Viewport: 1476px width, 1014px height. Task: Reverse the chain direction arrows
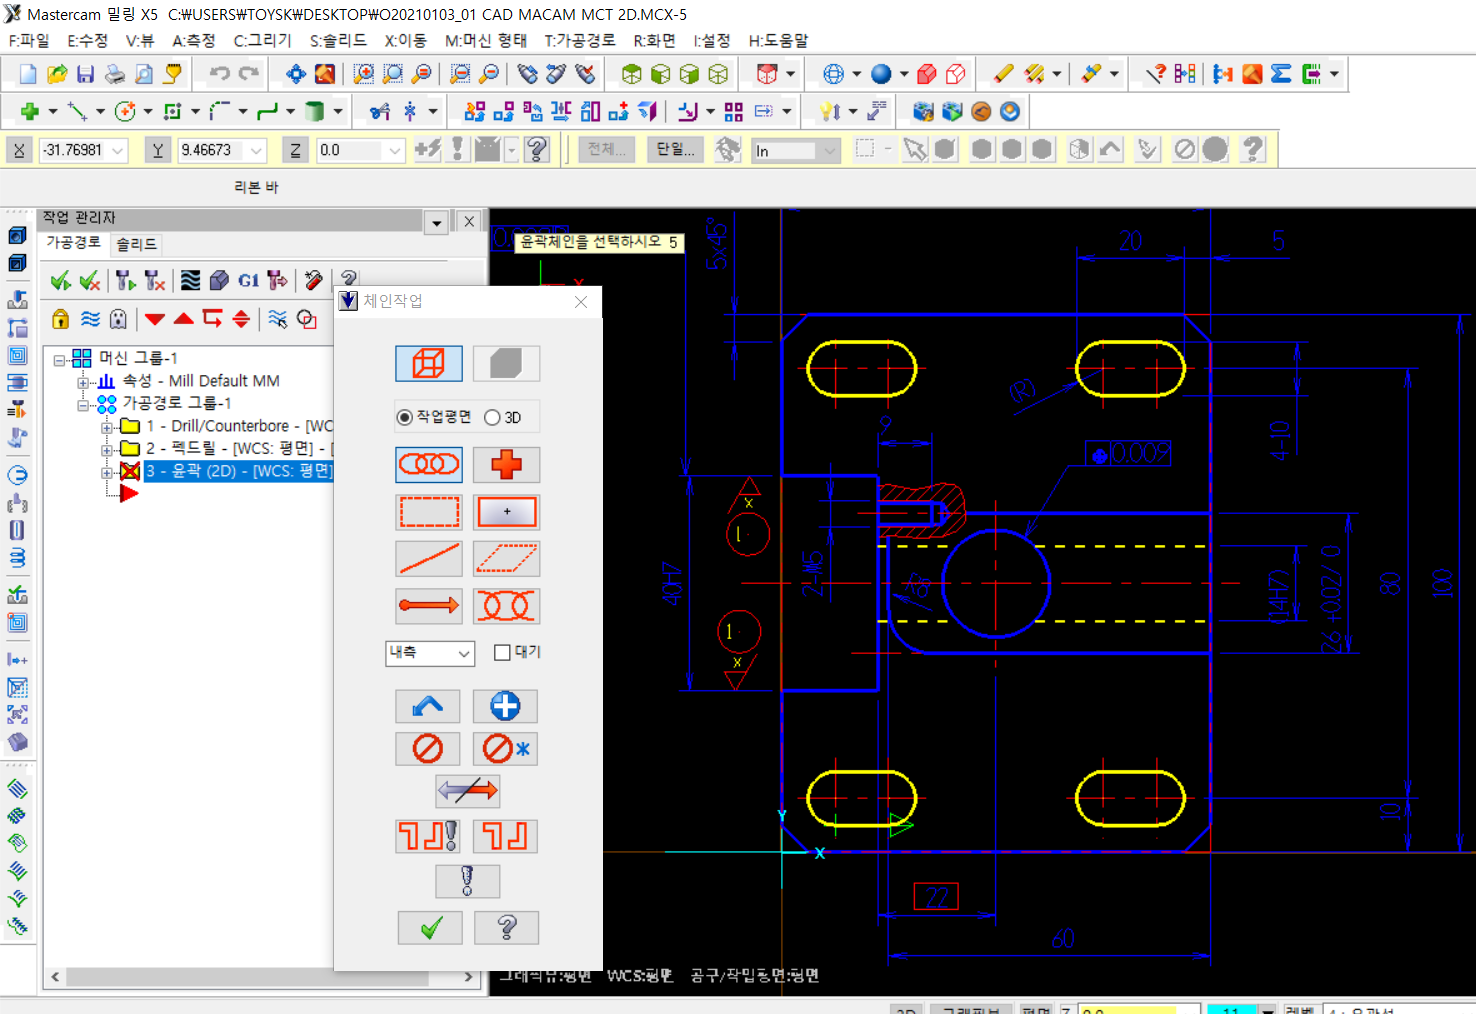[467, 791]
